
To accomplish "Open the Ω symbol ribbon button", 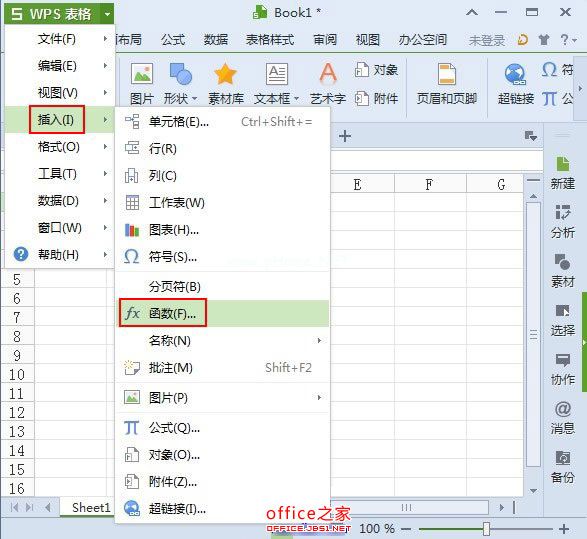I will [x=557, y=70].
